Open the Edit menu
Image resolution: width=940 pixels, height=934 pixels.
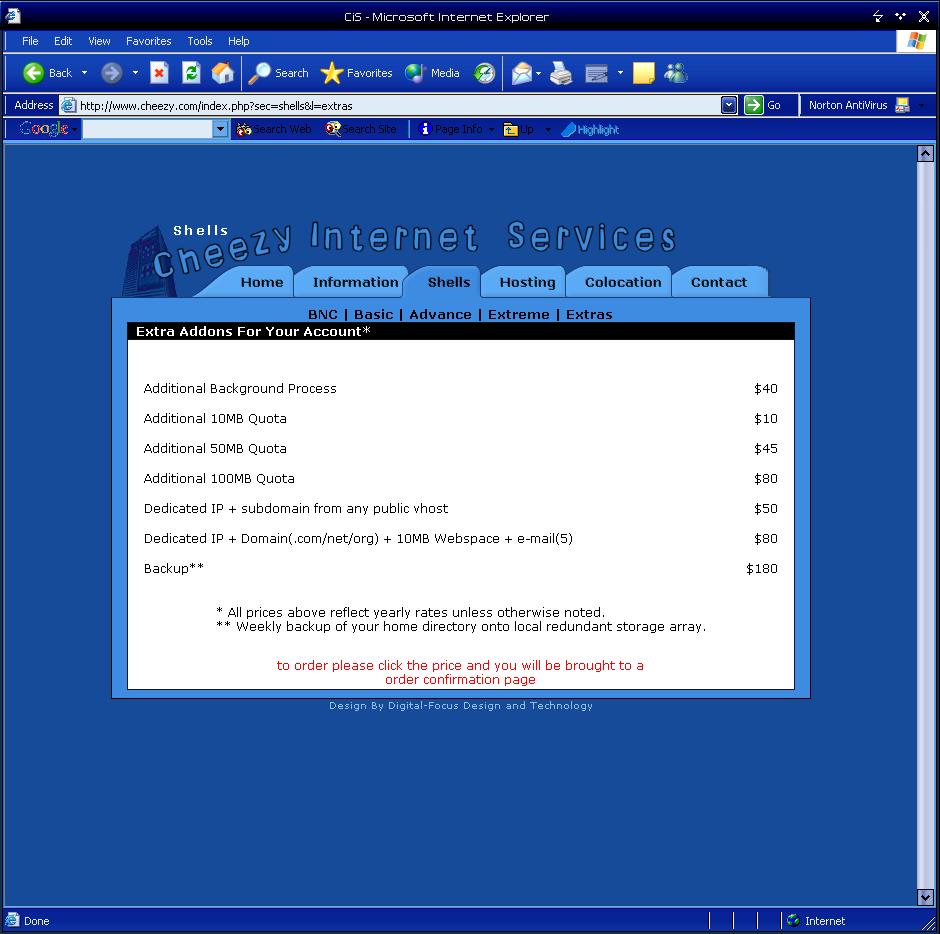coord(63,41)
